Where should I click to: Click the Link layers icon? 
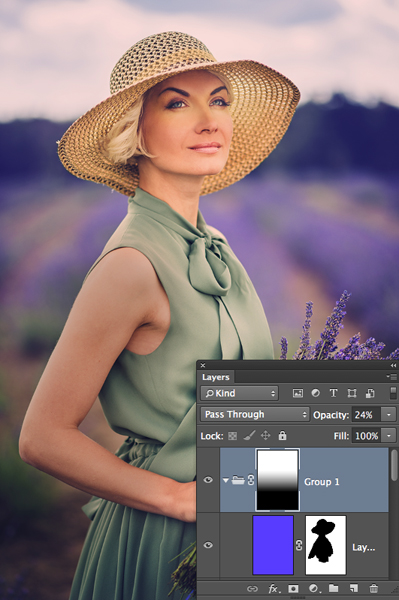pyautogui.click(x=252, y=589)
